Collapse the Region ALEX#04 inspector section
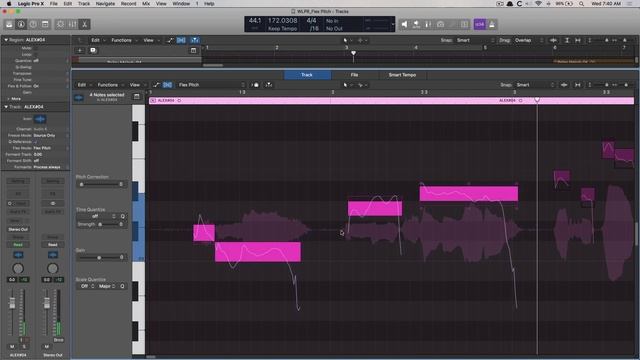This screenshot has height=360, width=640. tap(6, 40)
